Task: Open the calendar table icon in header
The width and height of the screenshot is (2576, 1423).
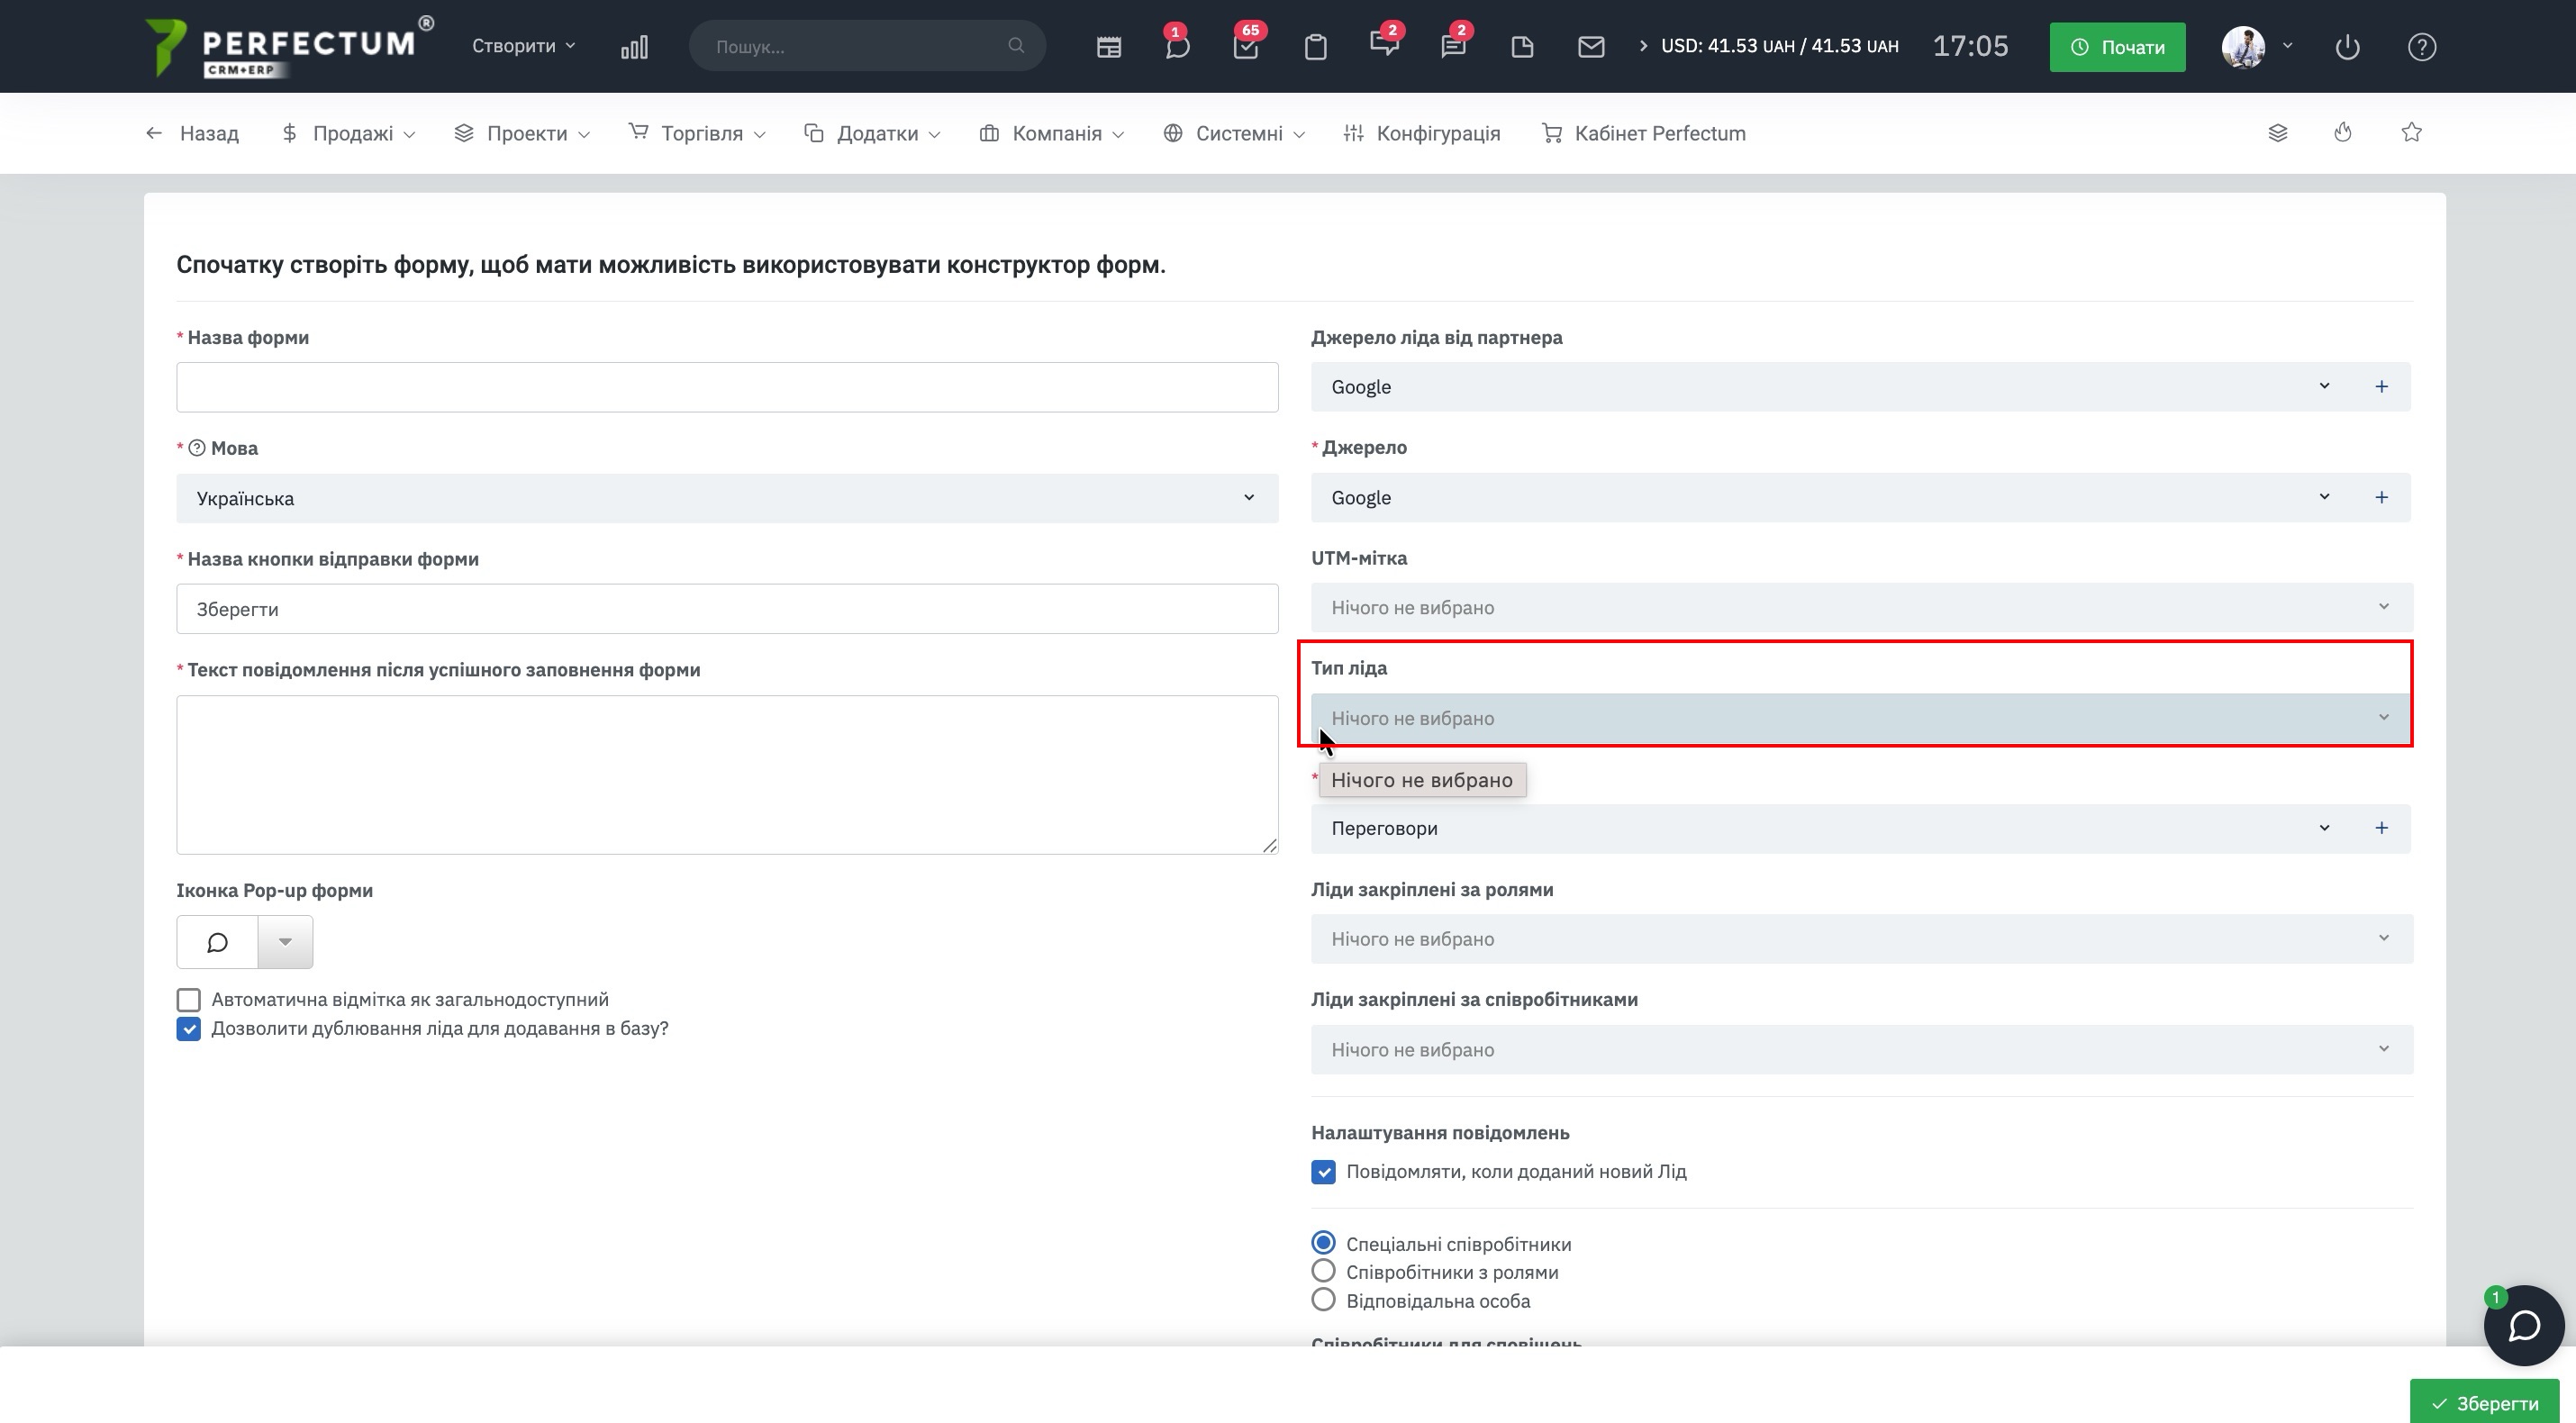Action: click(1108, 47)
